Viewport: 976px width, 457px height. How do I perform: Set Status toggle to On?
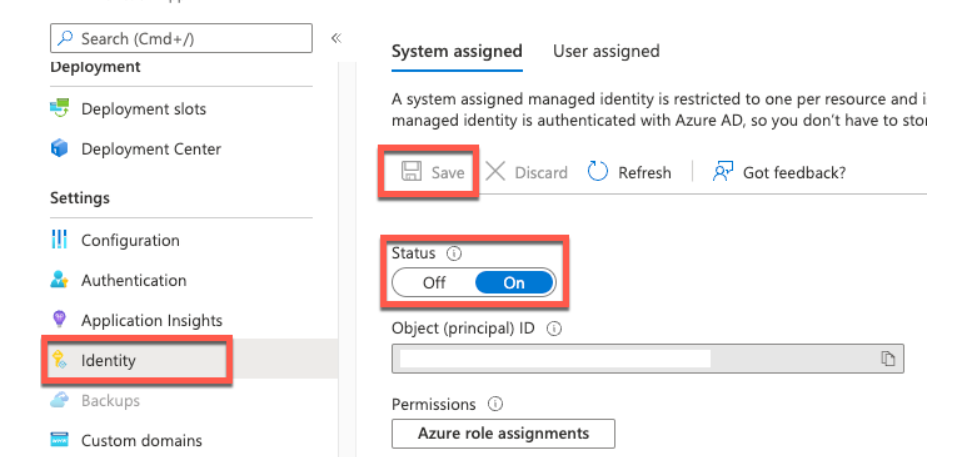pyautogui.click(x=514, y=283)
